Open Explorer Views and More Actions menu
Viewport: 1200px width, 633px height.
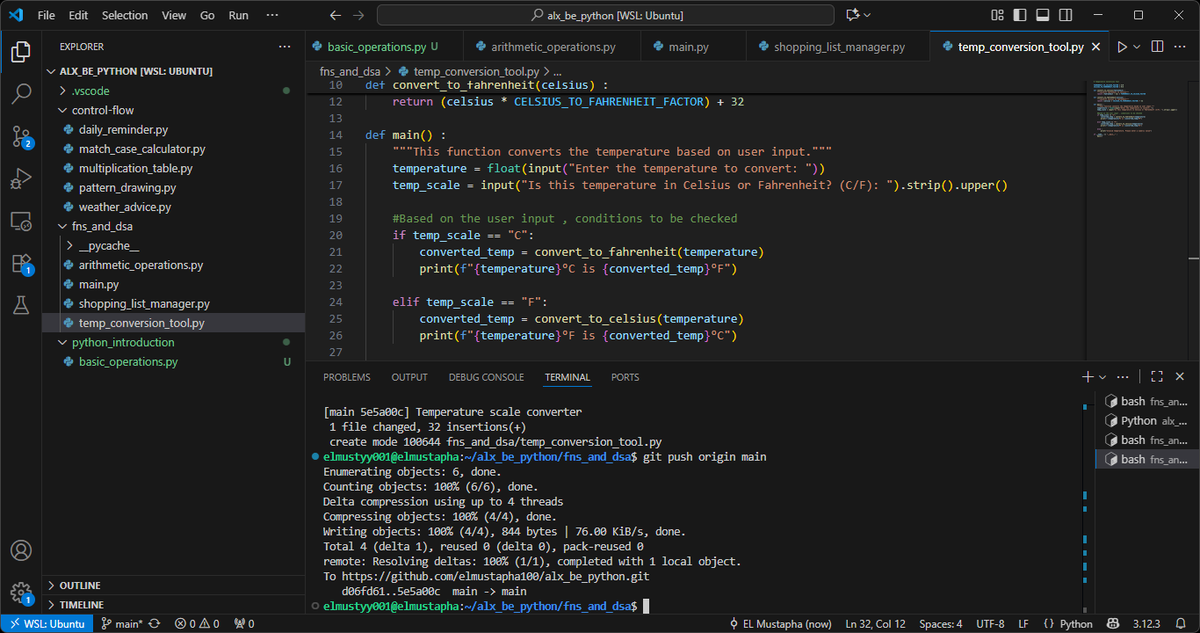[284, 47]
